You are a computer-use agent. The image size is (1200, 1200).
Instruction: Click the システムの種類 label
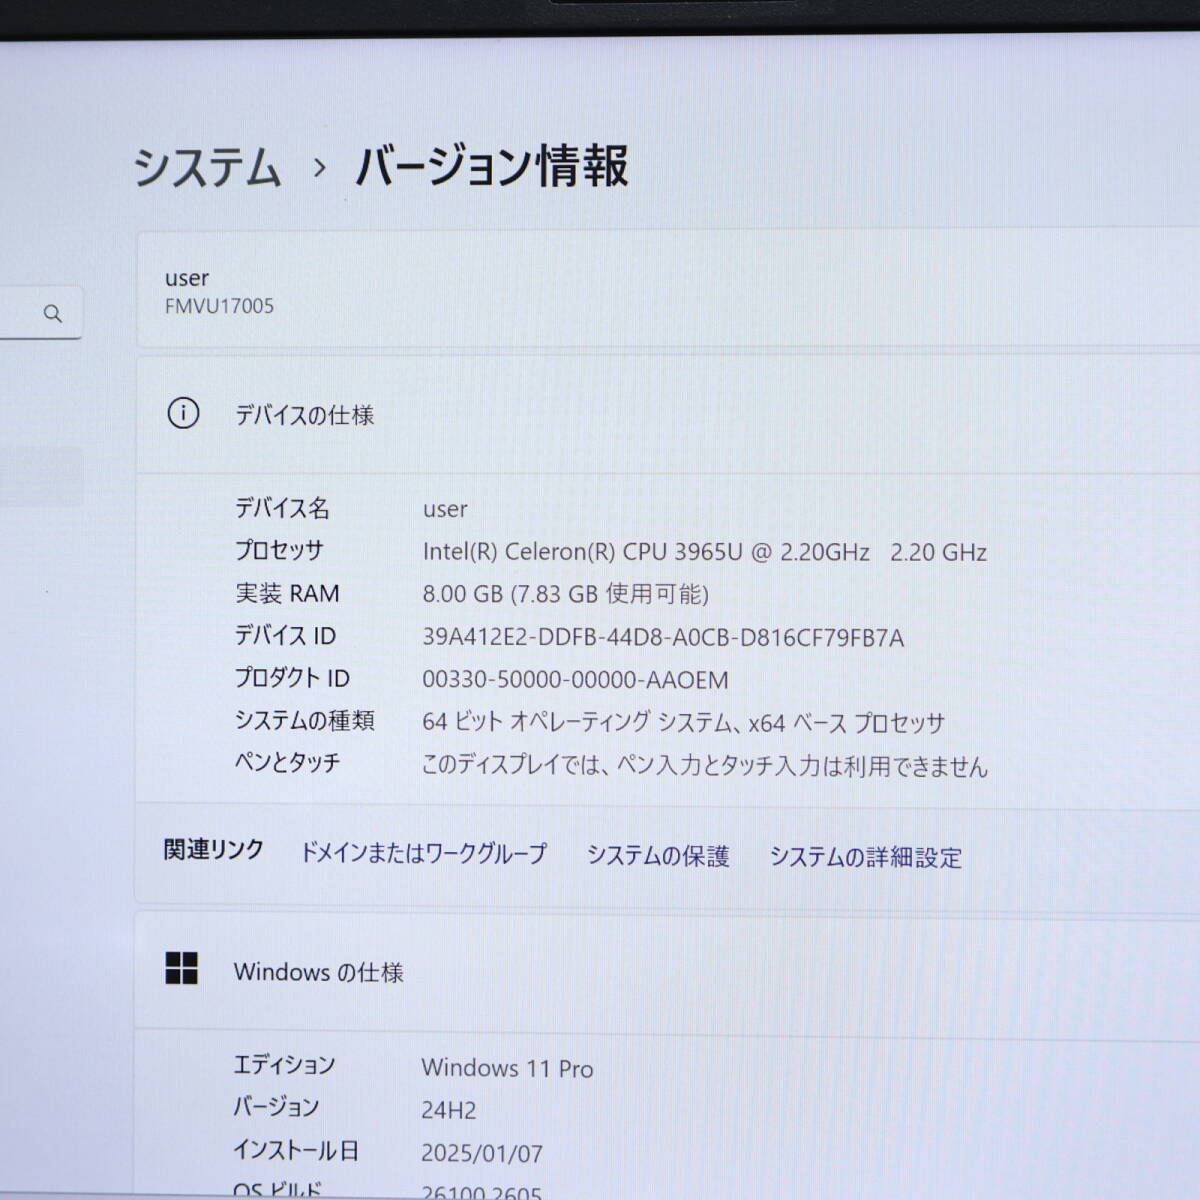tap(304, 720)
